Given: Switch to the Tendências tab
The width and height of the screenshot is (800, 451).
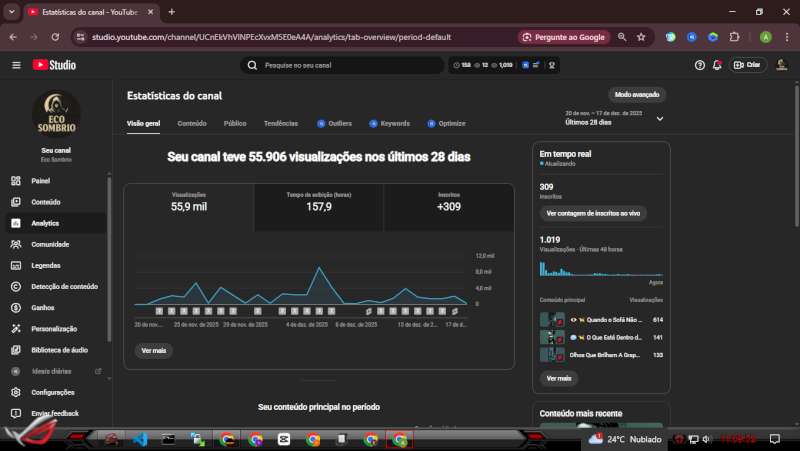Looking at the screenshot, I should (x=280, y=124).
